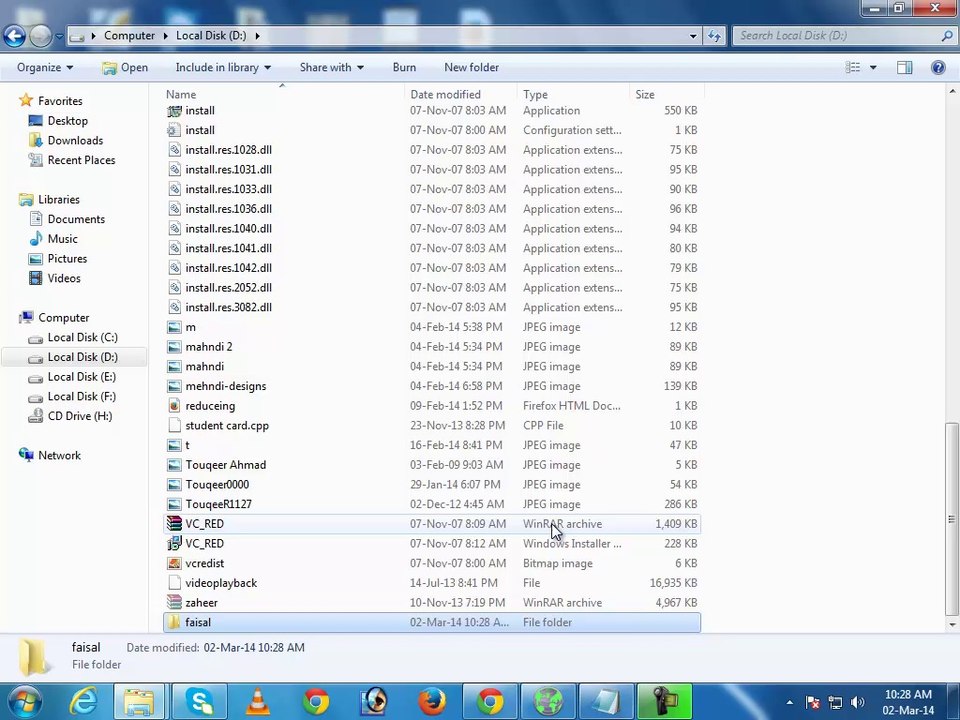The height and width of the screenshot is (720, 960).
Task: Open VLC media player from taskbar
Action: click(x=258, y=702)
